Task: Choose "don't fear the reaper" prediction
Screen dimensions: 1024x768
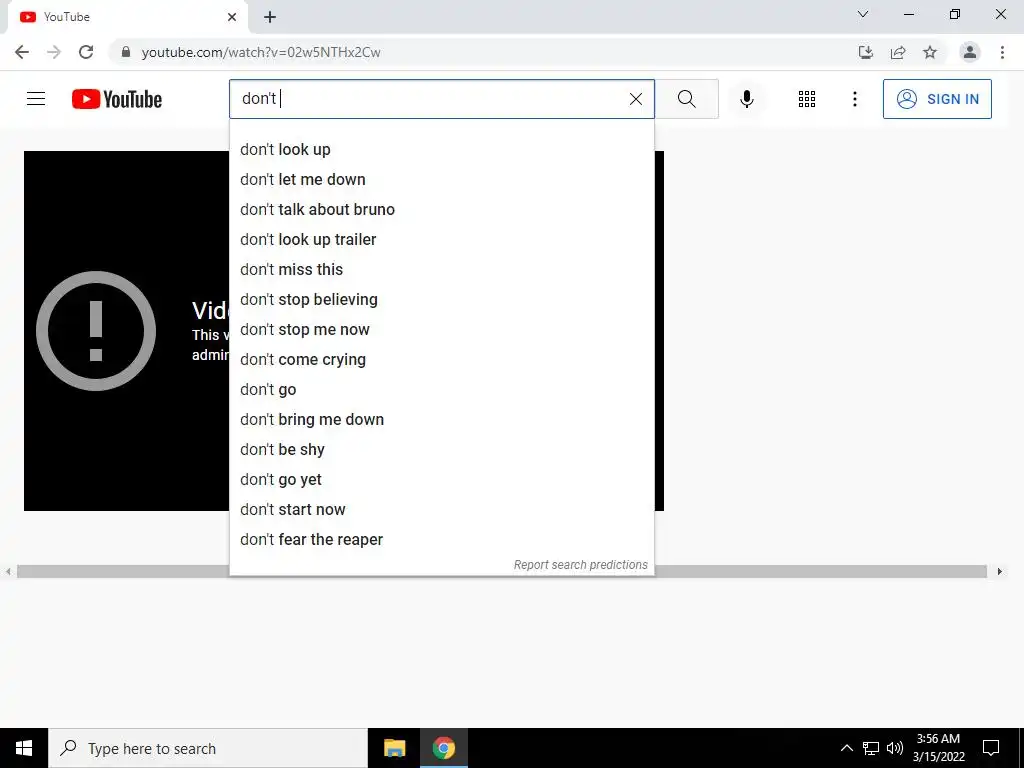Action: 441,540
